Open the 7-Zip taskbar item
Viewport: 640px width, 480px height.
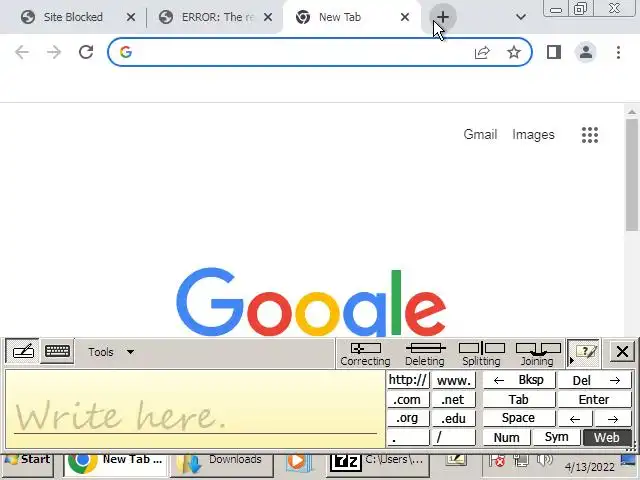378,463
